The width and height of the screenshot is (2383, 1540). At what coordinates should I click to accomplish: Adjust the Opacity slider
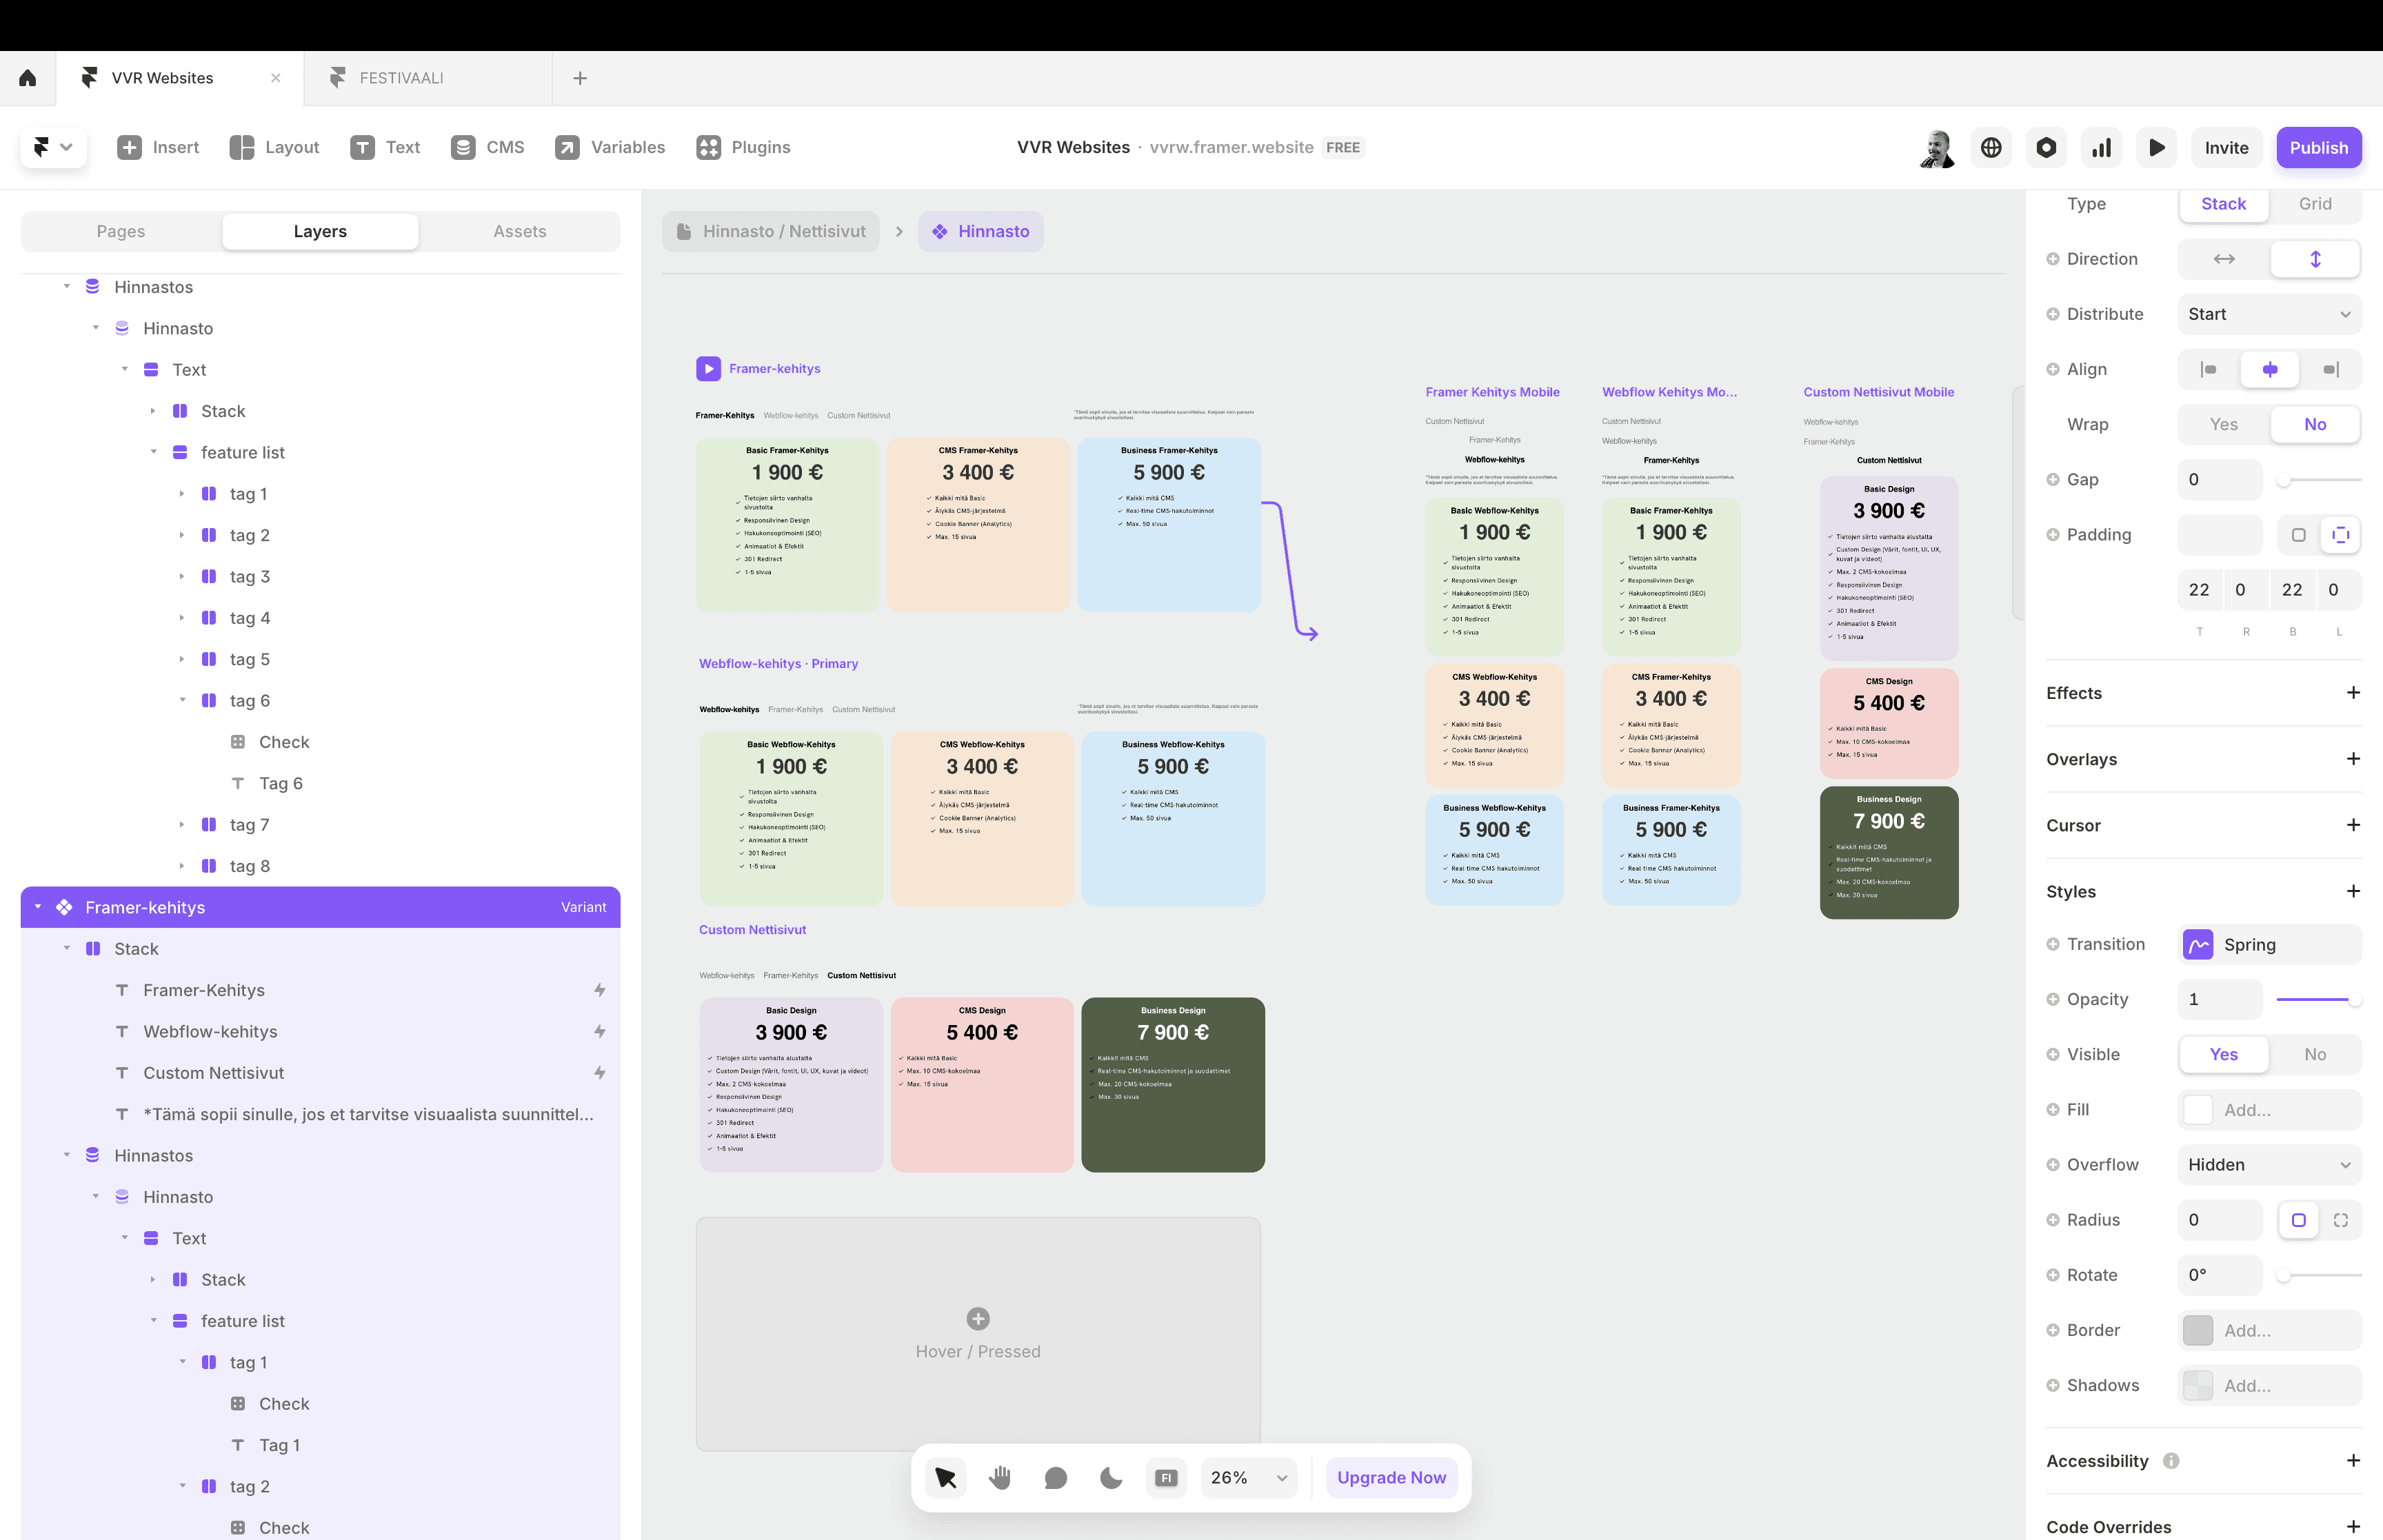point(2319,1000)
